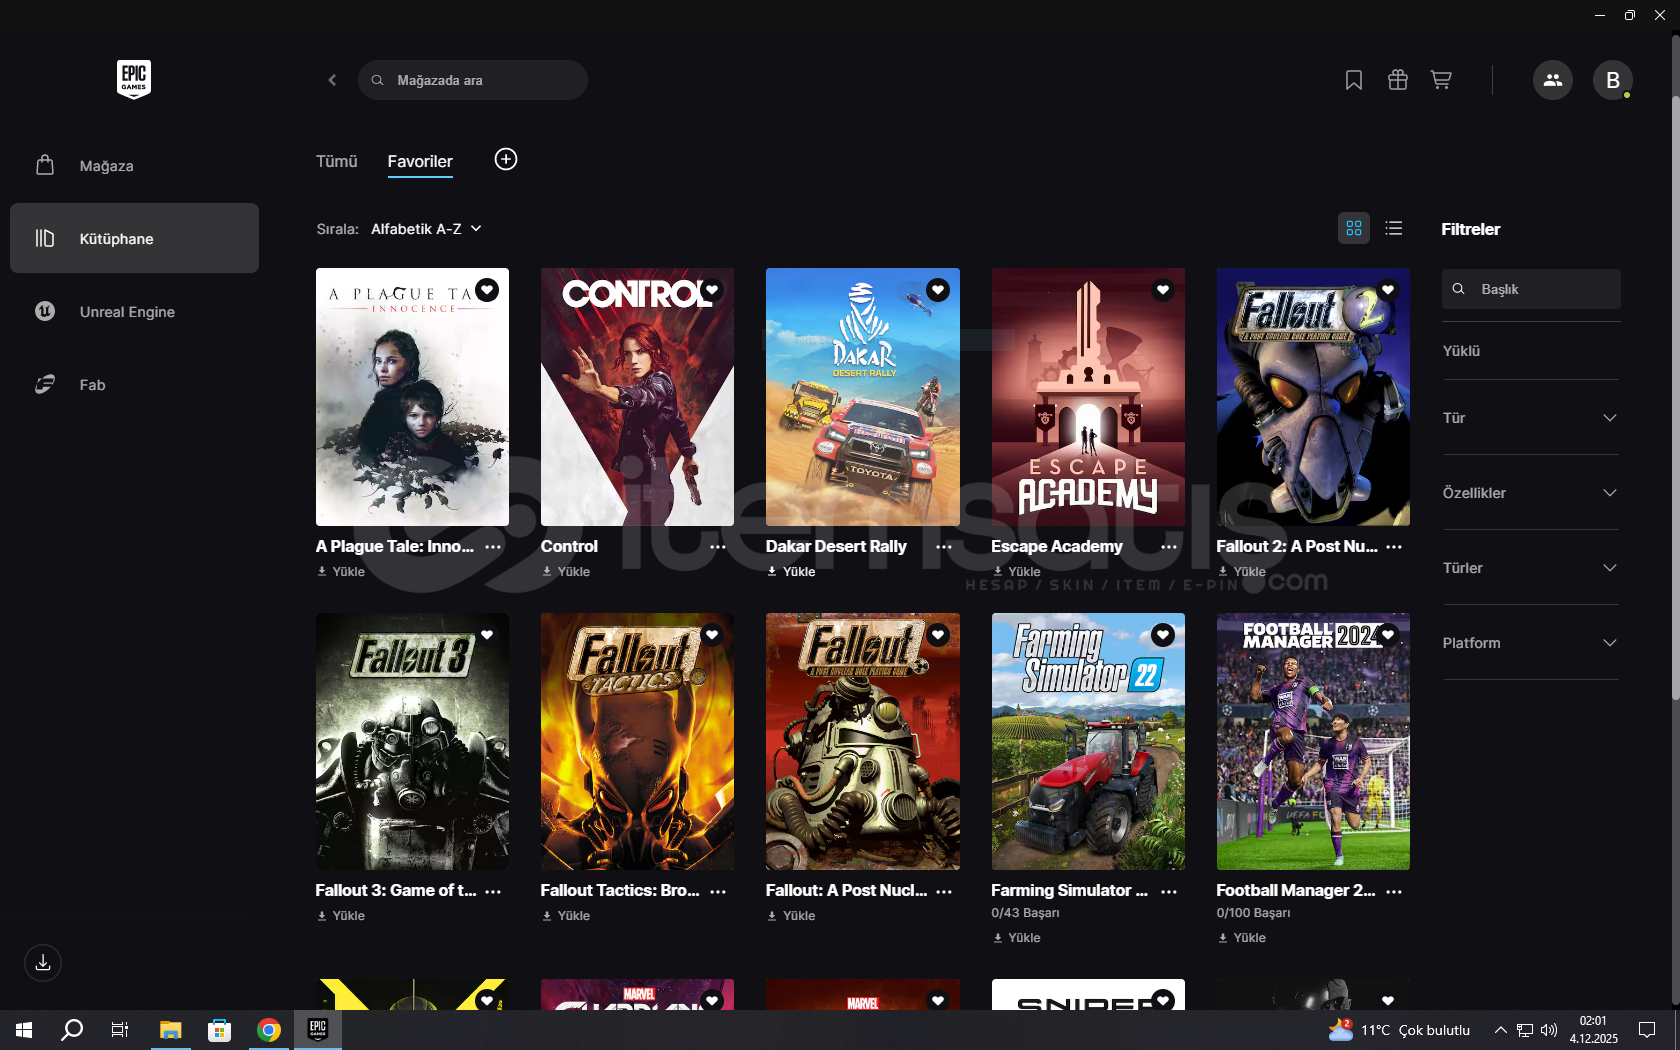Screen dimensions: 1680x1050
Task: Unfavorite Control with heart icon
Action: (712, 290)
